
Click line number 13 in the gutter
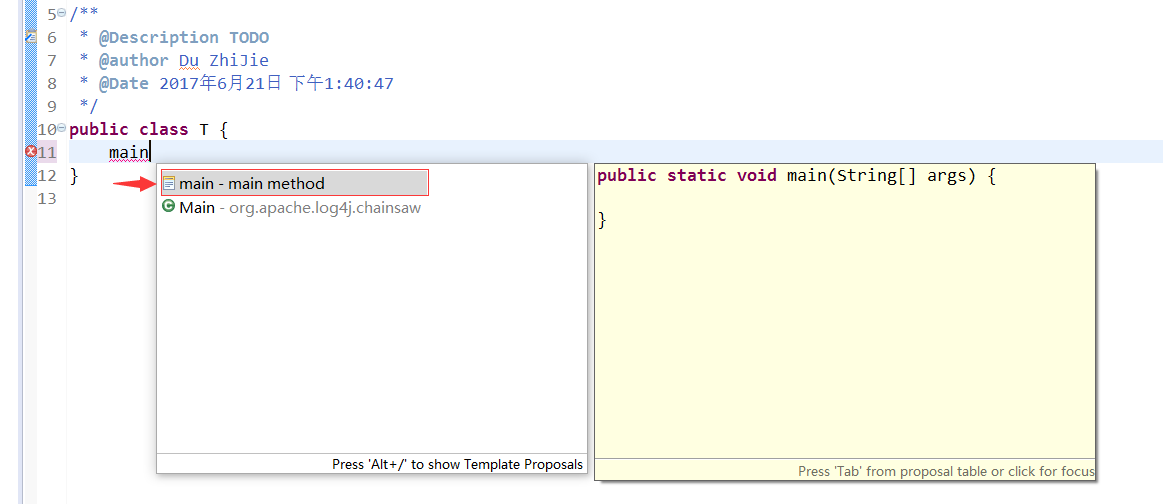click(x=47, y=199)
